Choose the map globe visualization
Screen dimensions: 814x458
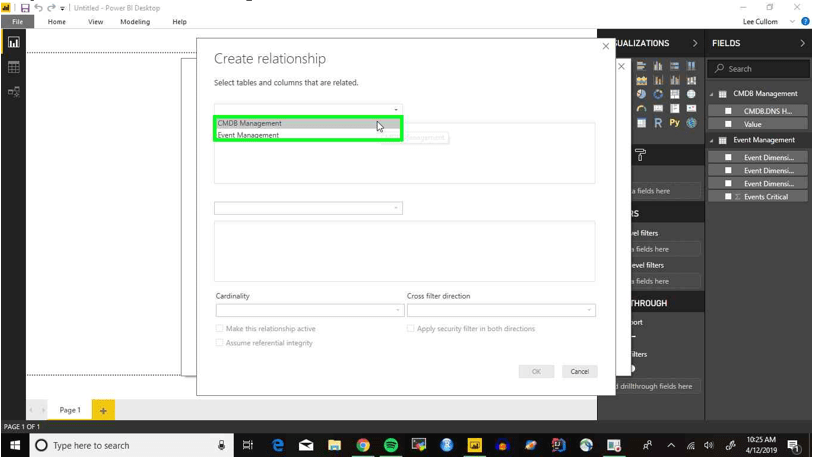691,94
